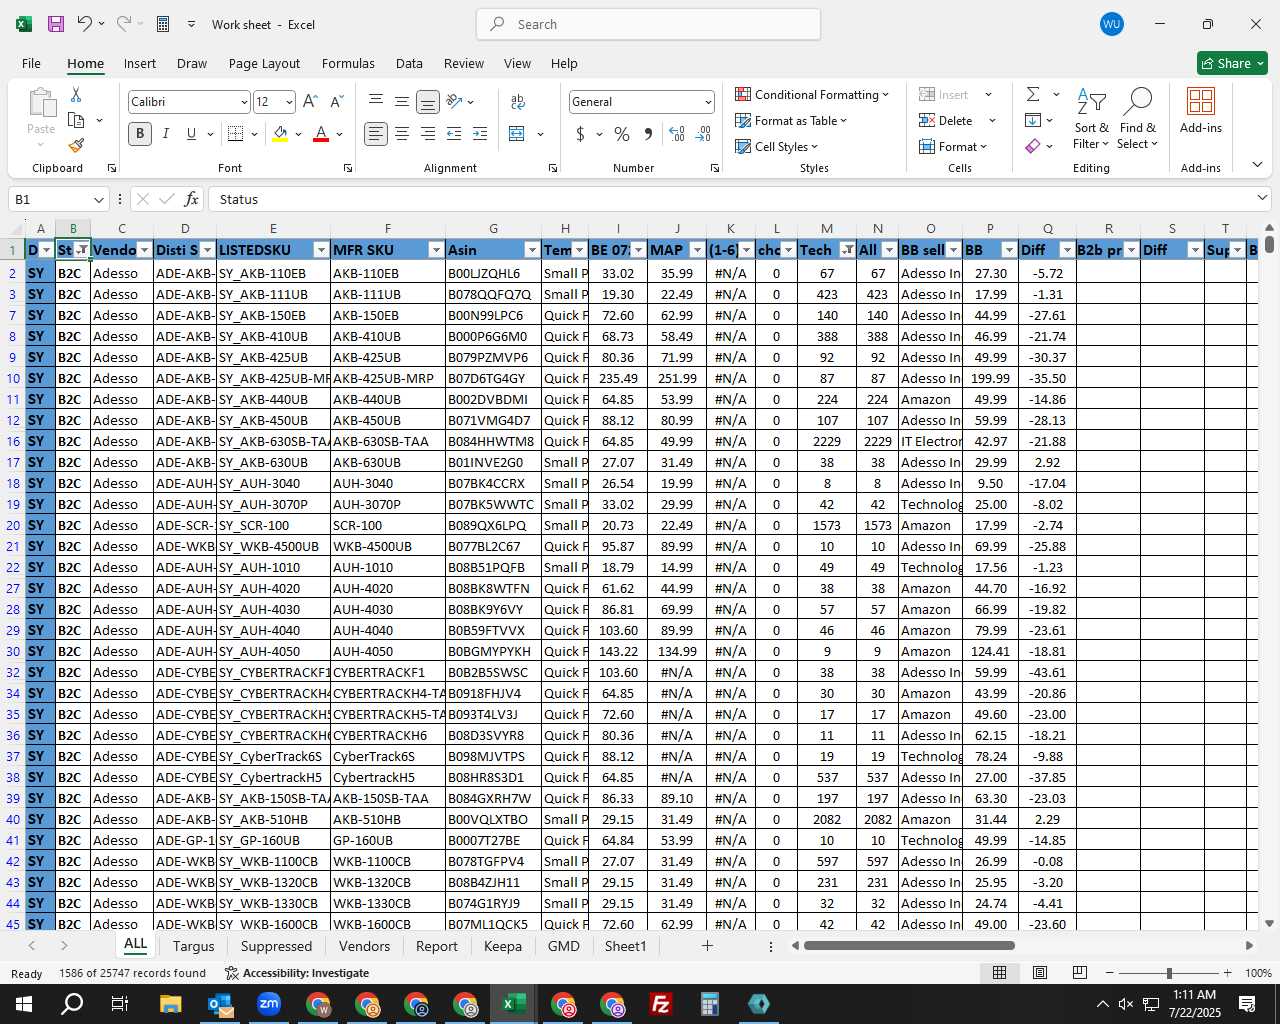
Task: Switch to Page Break Preview in status bar
Action: (x=1079, y=972)
